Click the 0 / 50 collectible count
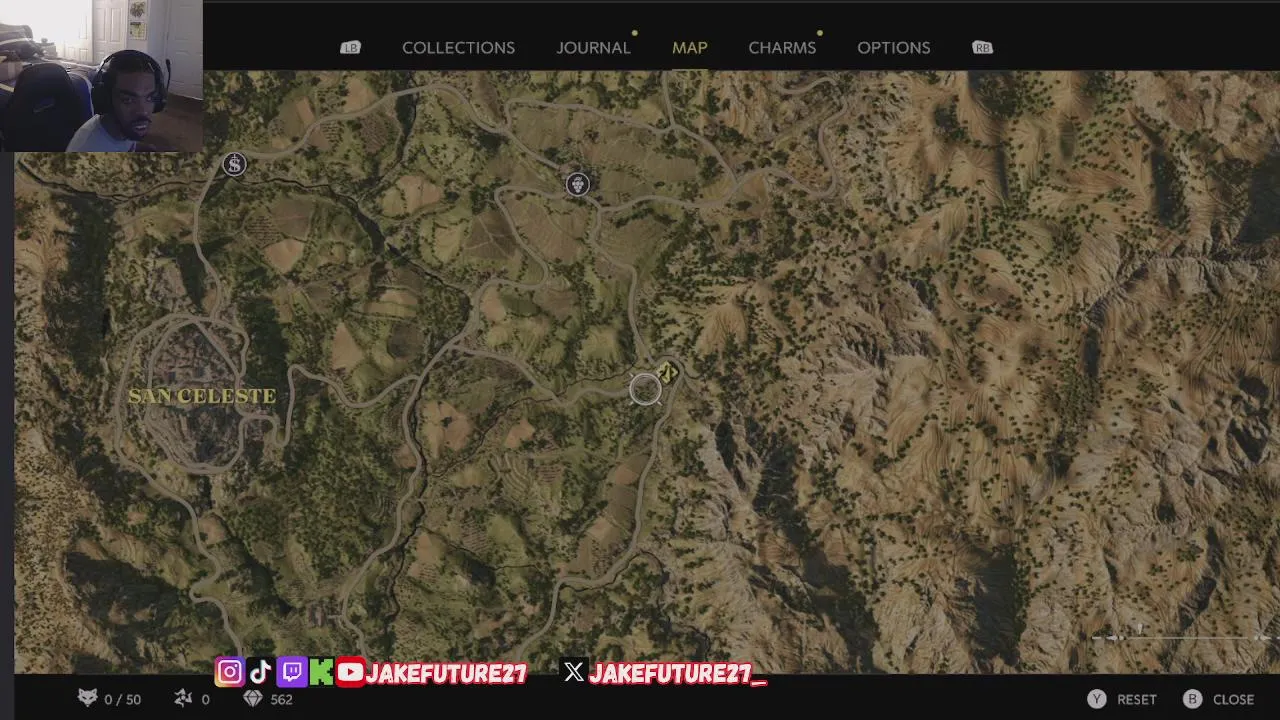 coord(122,700)
